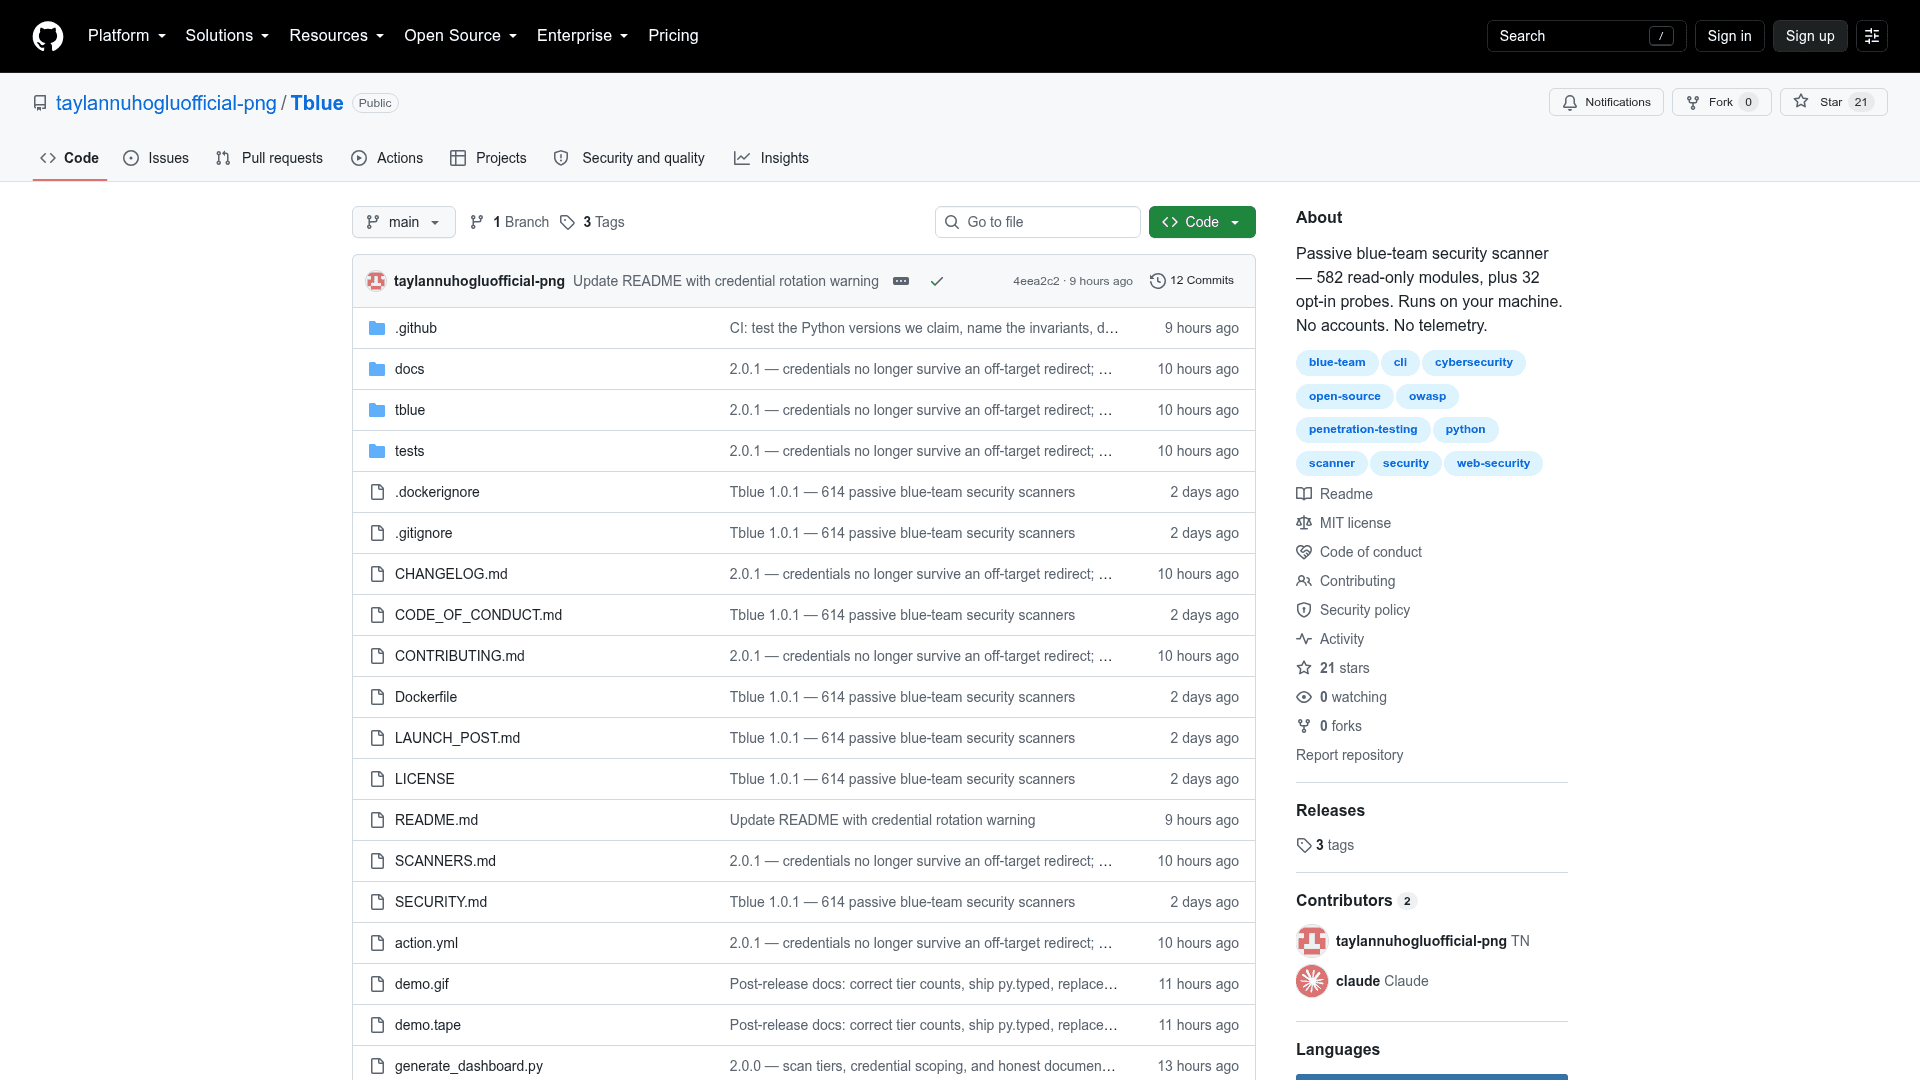Click the Pricing link

[x=673, y=36]
